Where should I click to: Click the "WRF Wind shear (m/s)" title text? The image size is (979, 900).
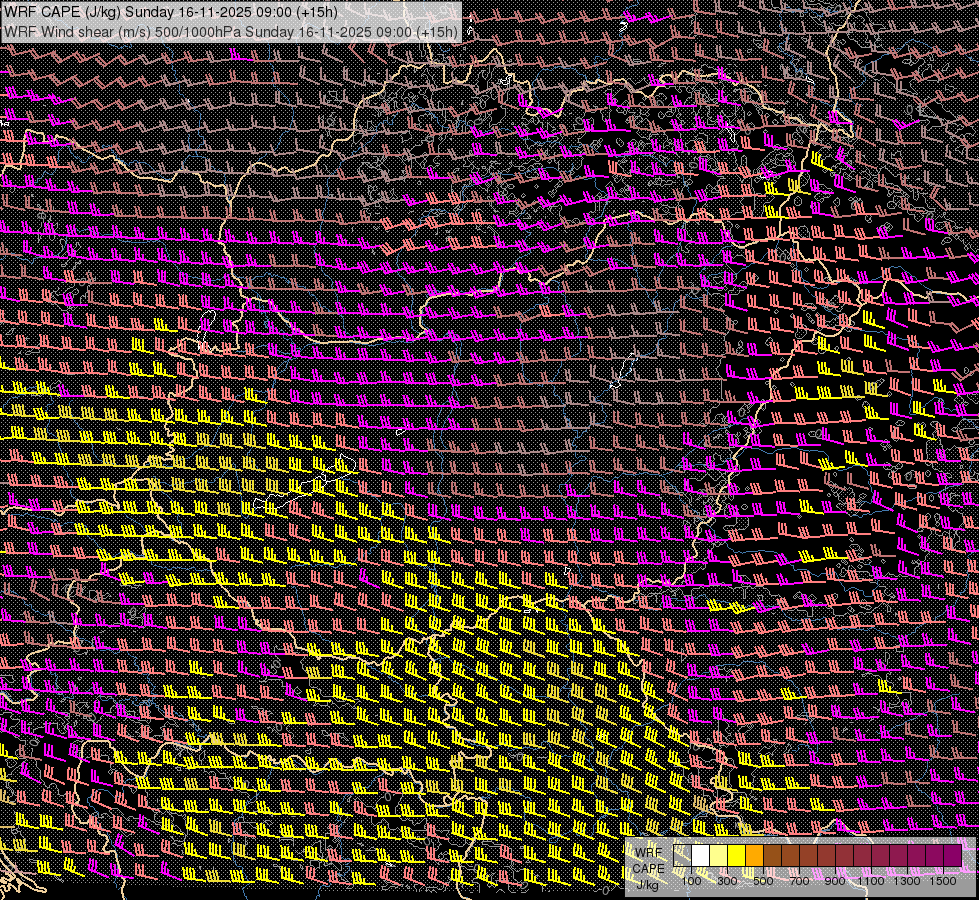(75, 31)
